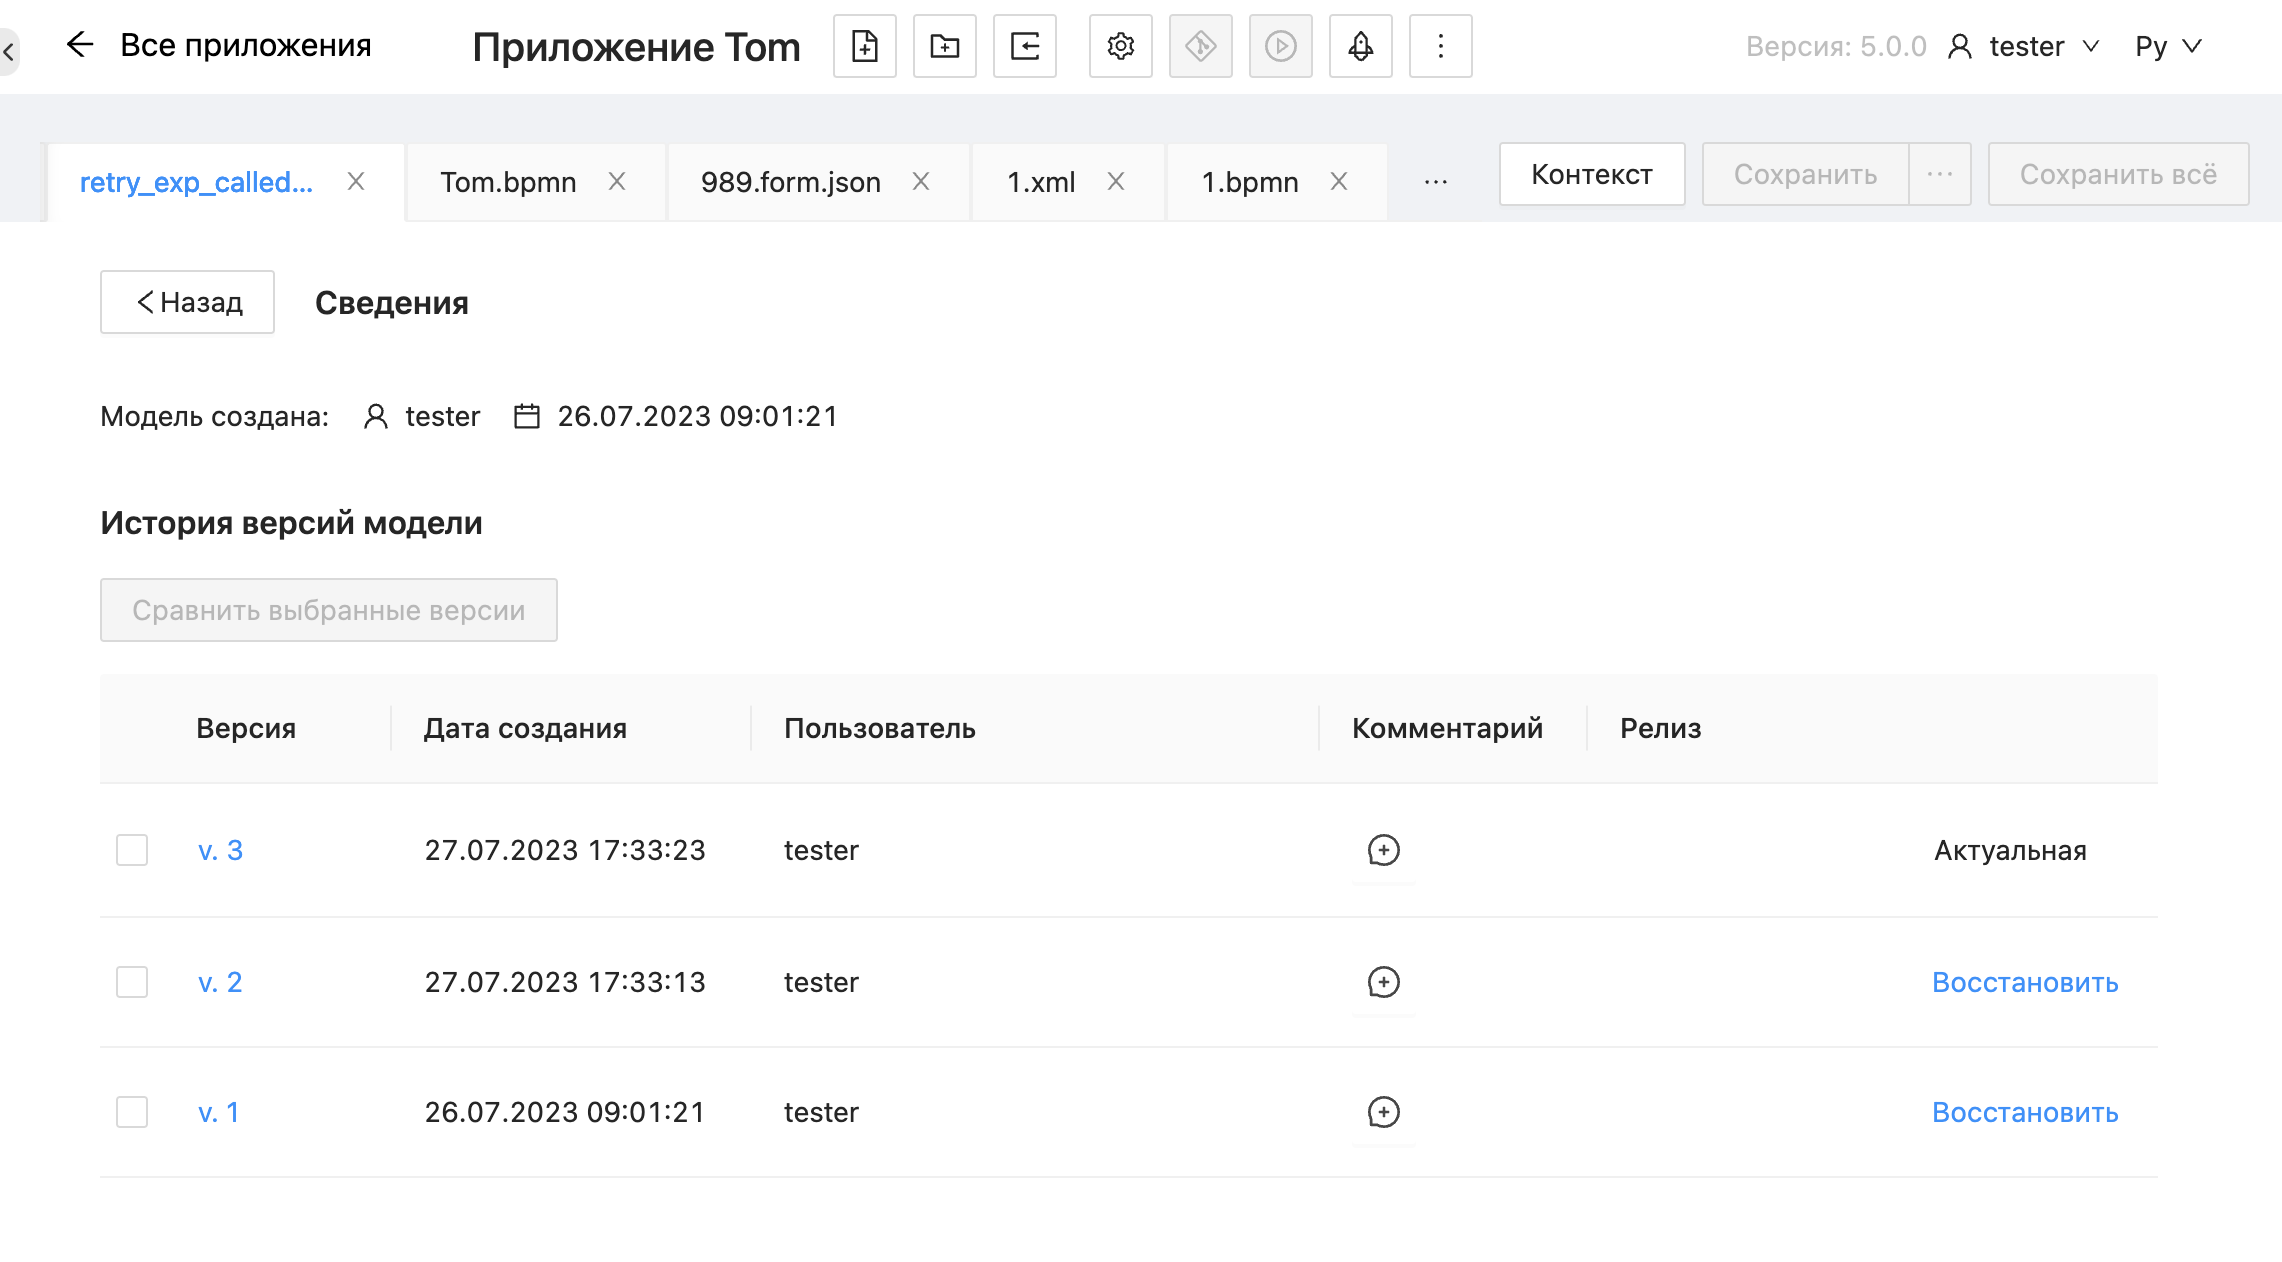Open the vertical three-dots toolbar menu
The height and width of the screenshot is (1262, 2282).
tap(1440, 46)
